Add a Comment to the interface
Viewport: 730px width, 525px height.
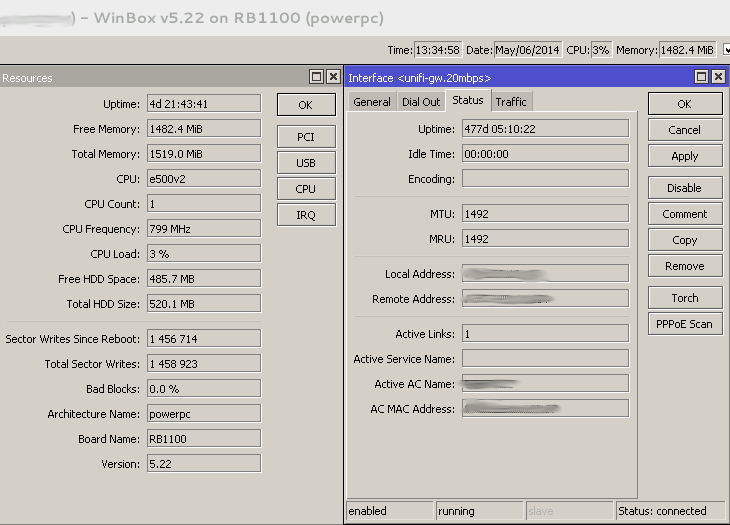pos(685,214)
